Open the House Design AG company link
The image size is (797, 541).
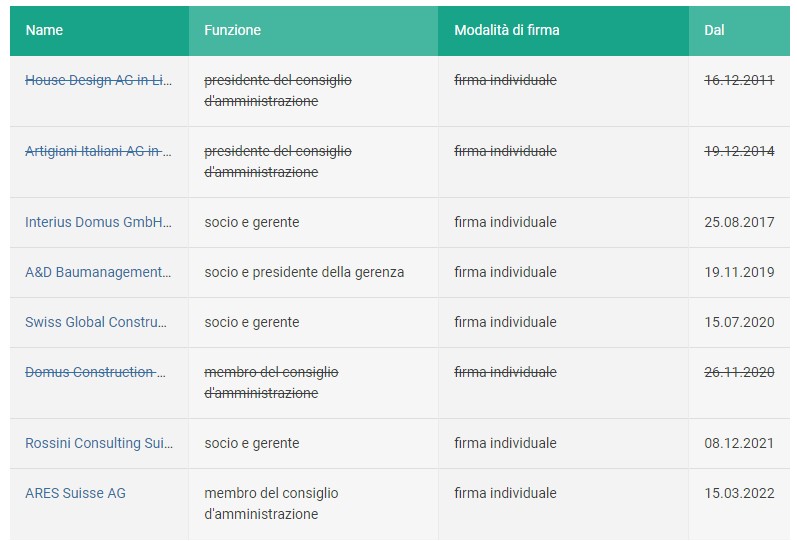tap(99, 80)
